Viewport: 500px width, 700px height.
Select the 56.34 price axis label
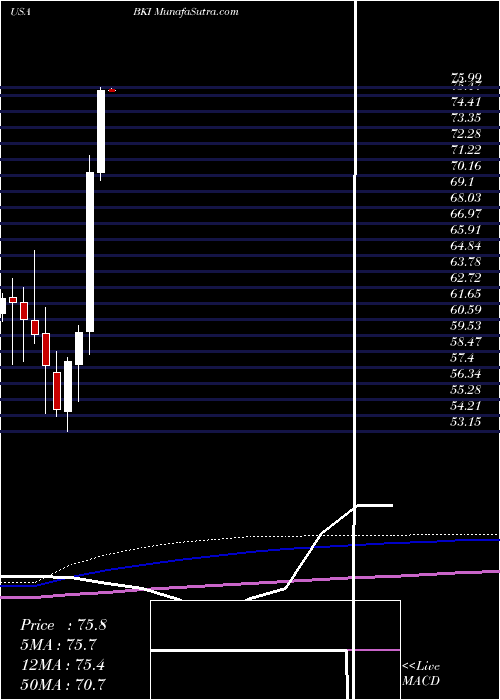tap(466, 374)
